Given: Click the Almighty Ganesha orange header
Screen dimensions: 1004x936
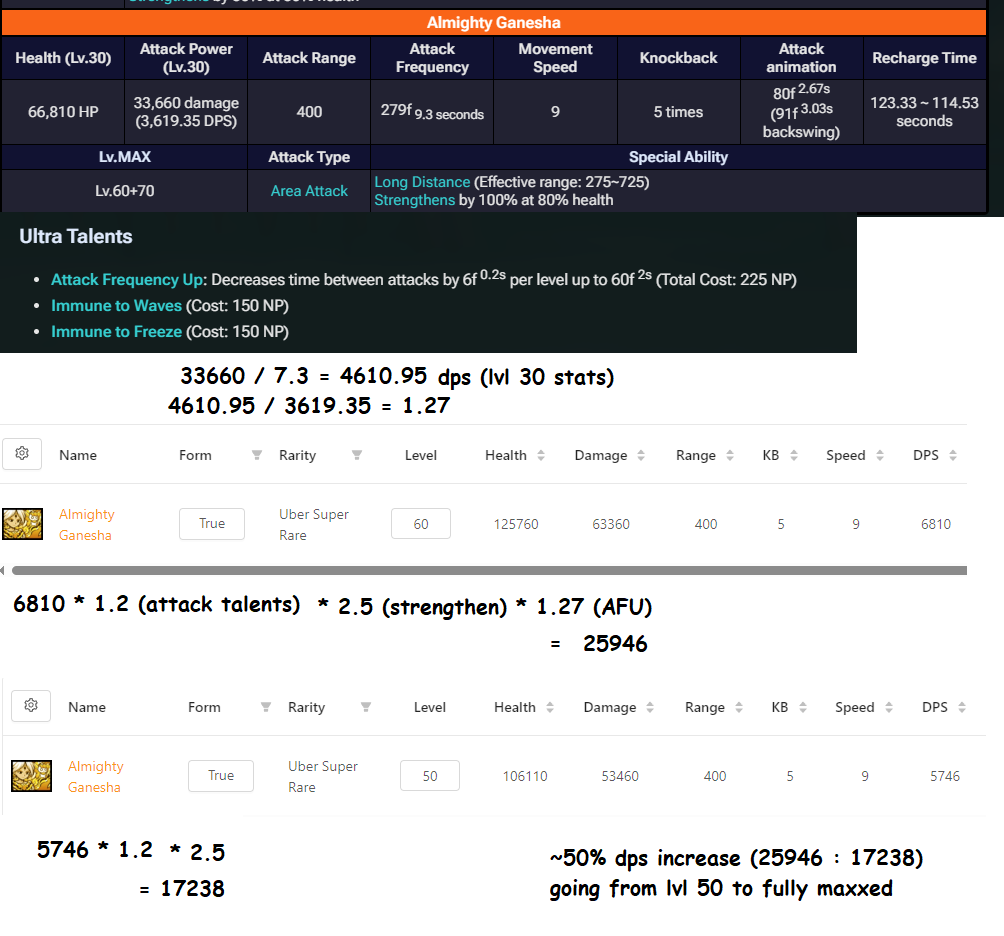Looking at the screenshot, I should tap(494, 22).
